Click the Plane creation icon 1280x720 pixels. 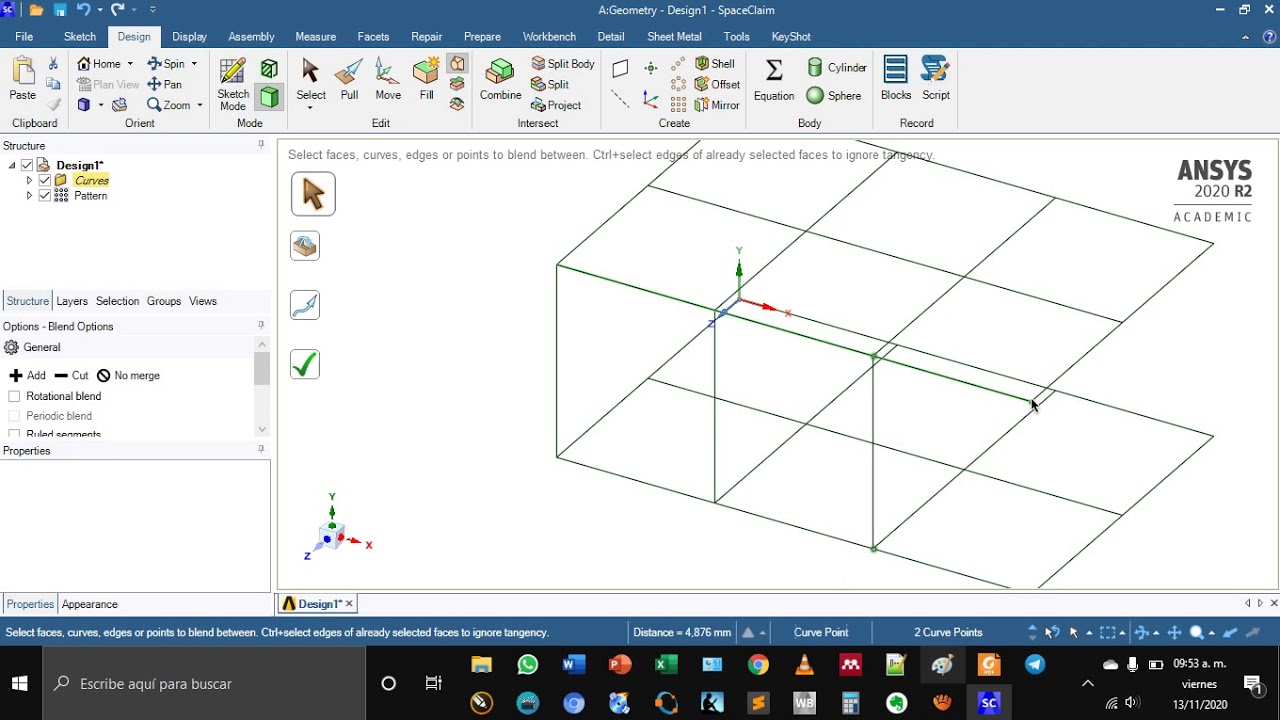tap(620, 69)
